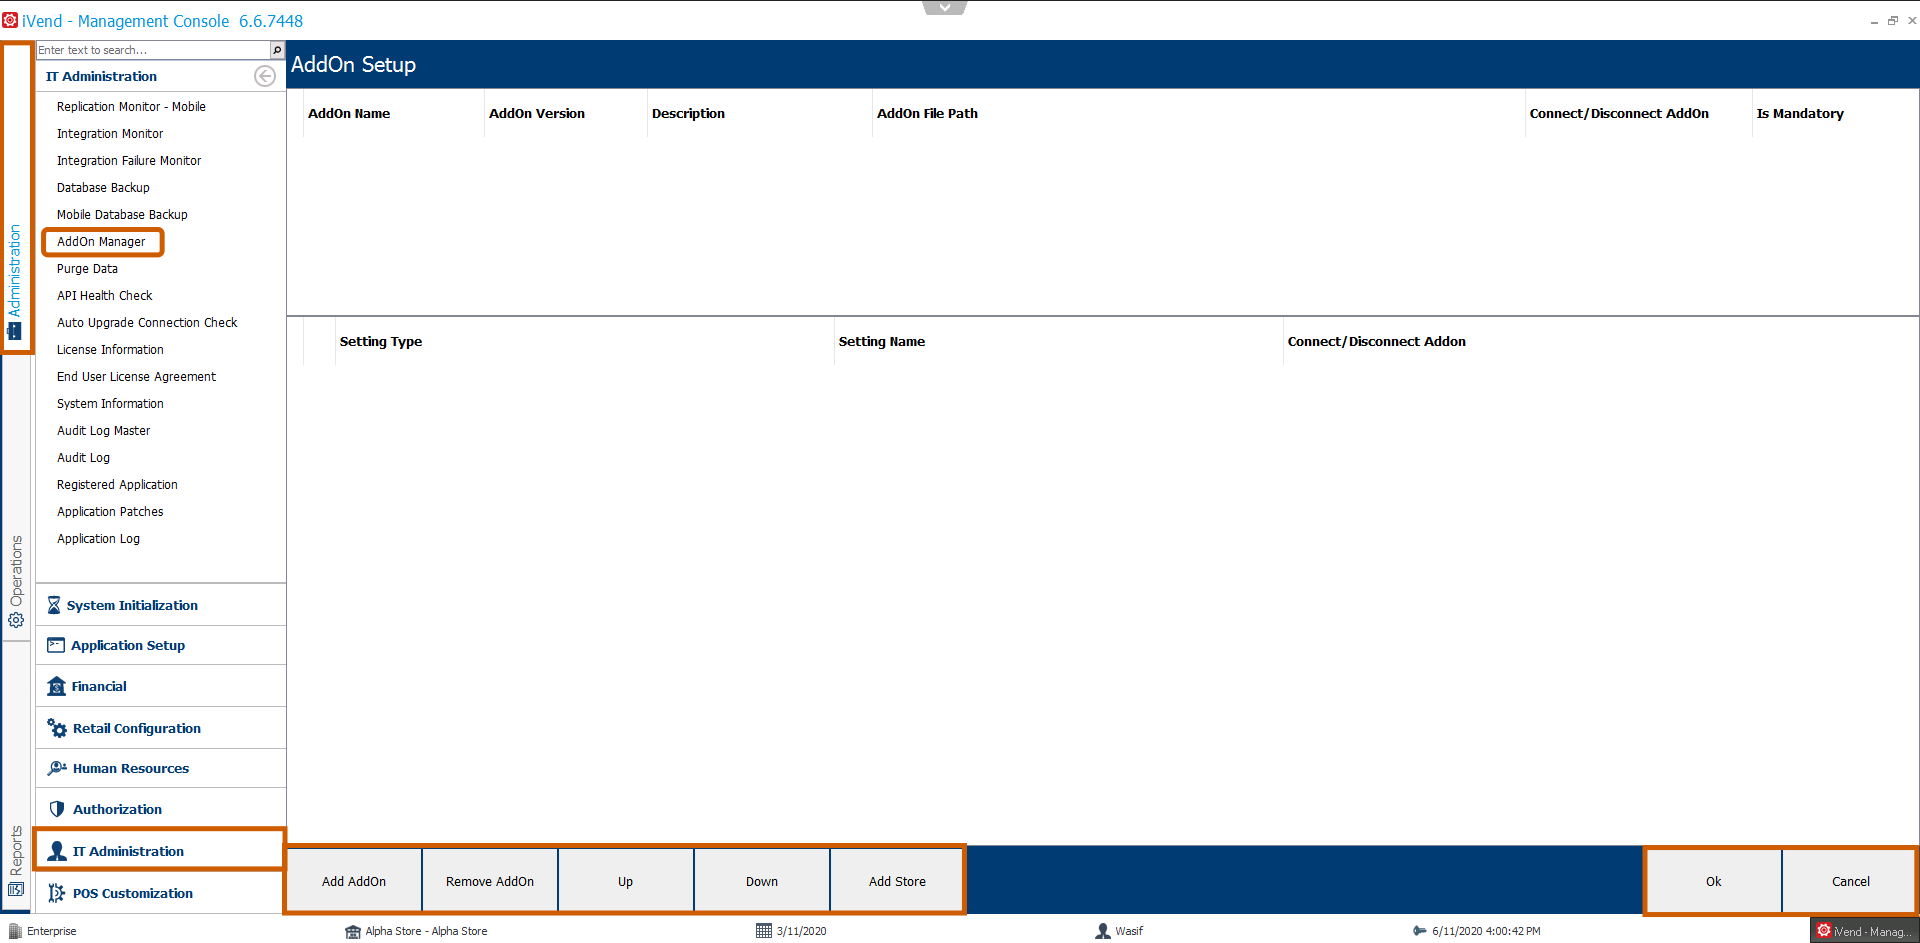Collapse IT Administration panel with back arrow
The height and width of the screenshot is (943, 1920).
point(265,76)
